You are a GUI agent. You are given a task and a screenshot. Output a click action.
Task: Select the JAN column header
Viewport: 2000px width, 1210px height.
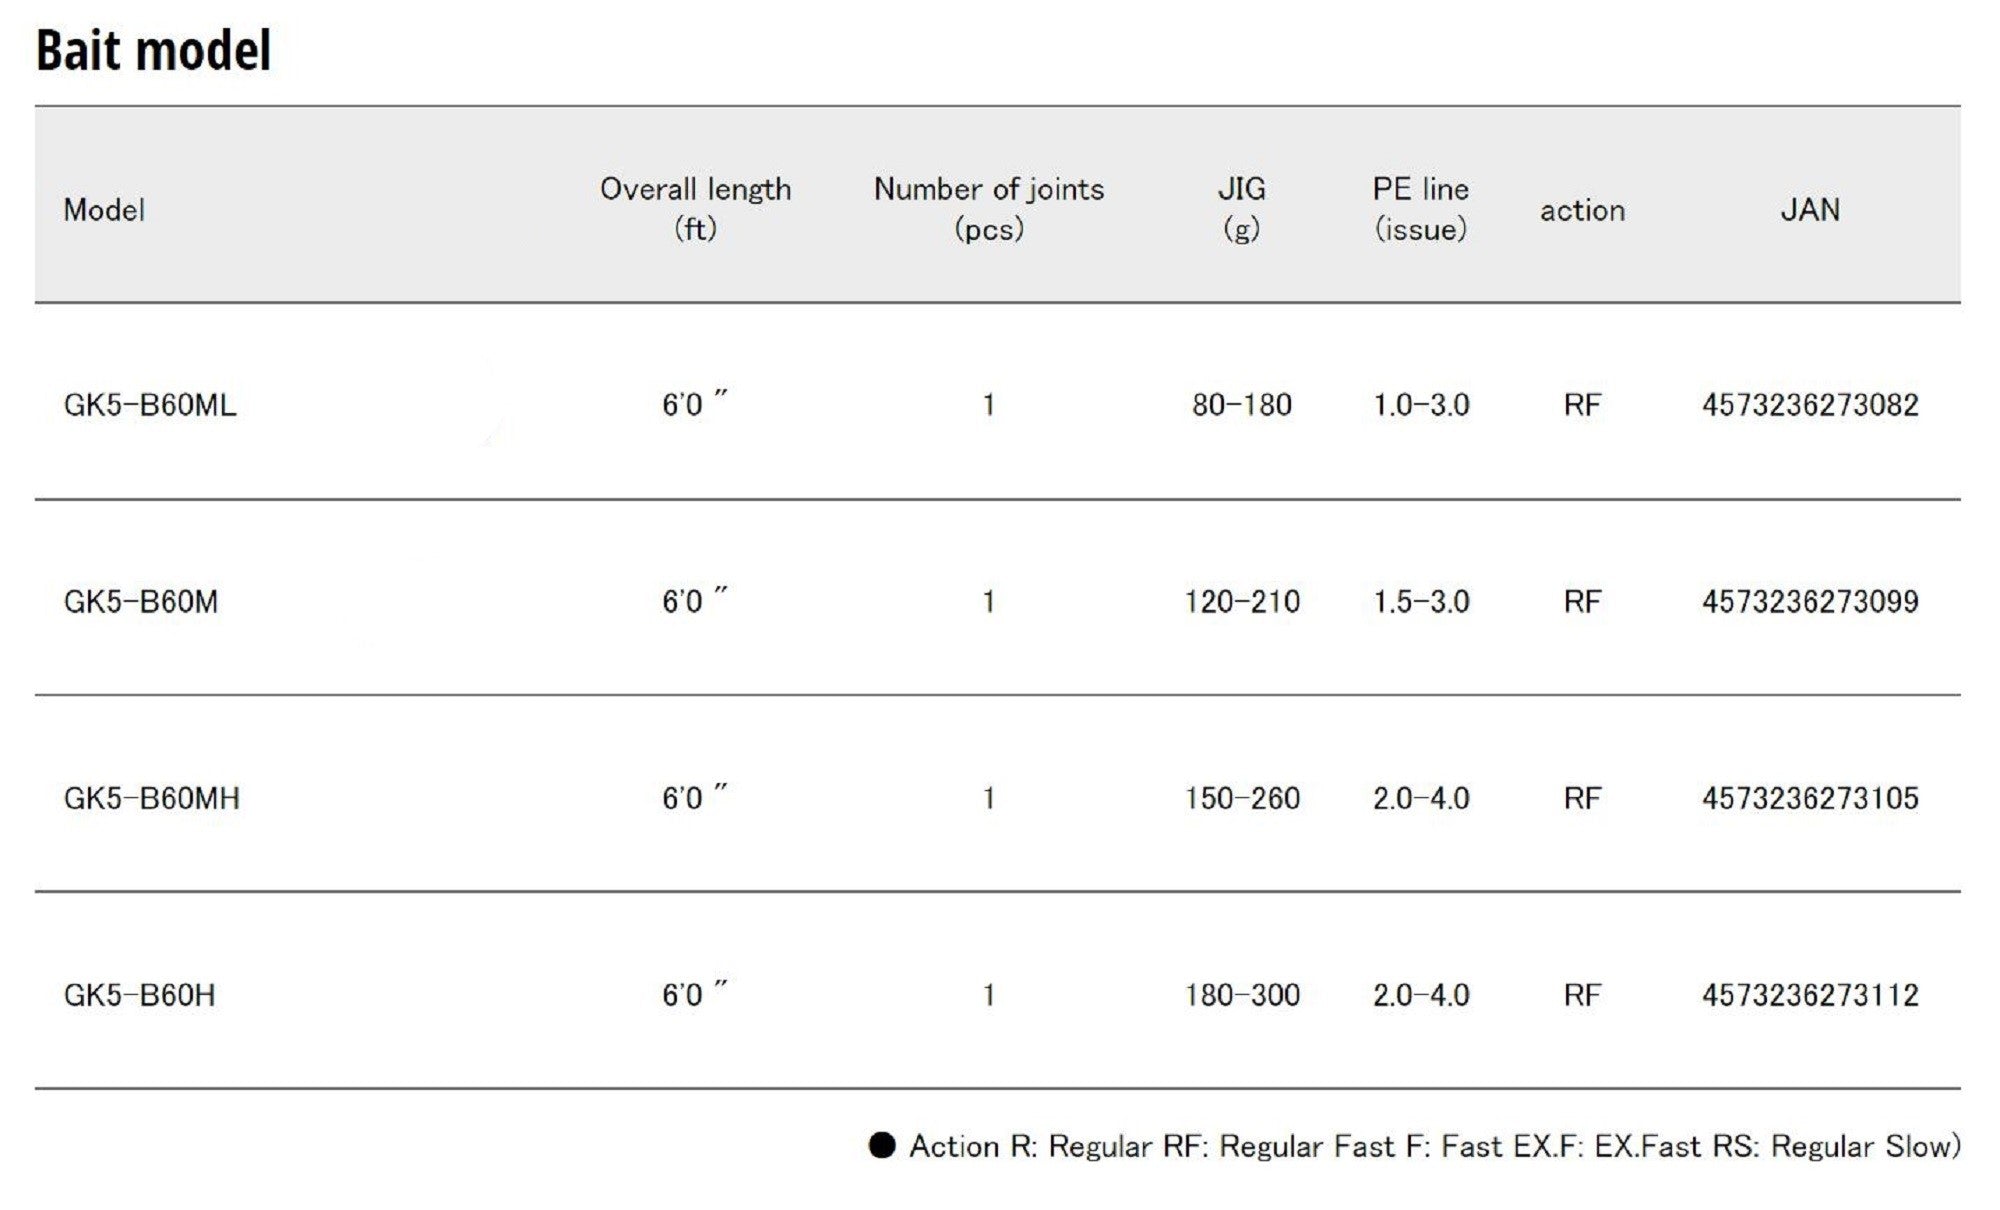click(1809, 210)
